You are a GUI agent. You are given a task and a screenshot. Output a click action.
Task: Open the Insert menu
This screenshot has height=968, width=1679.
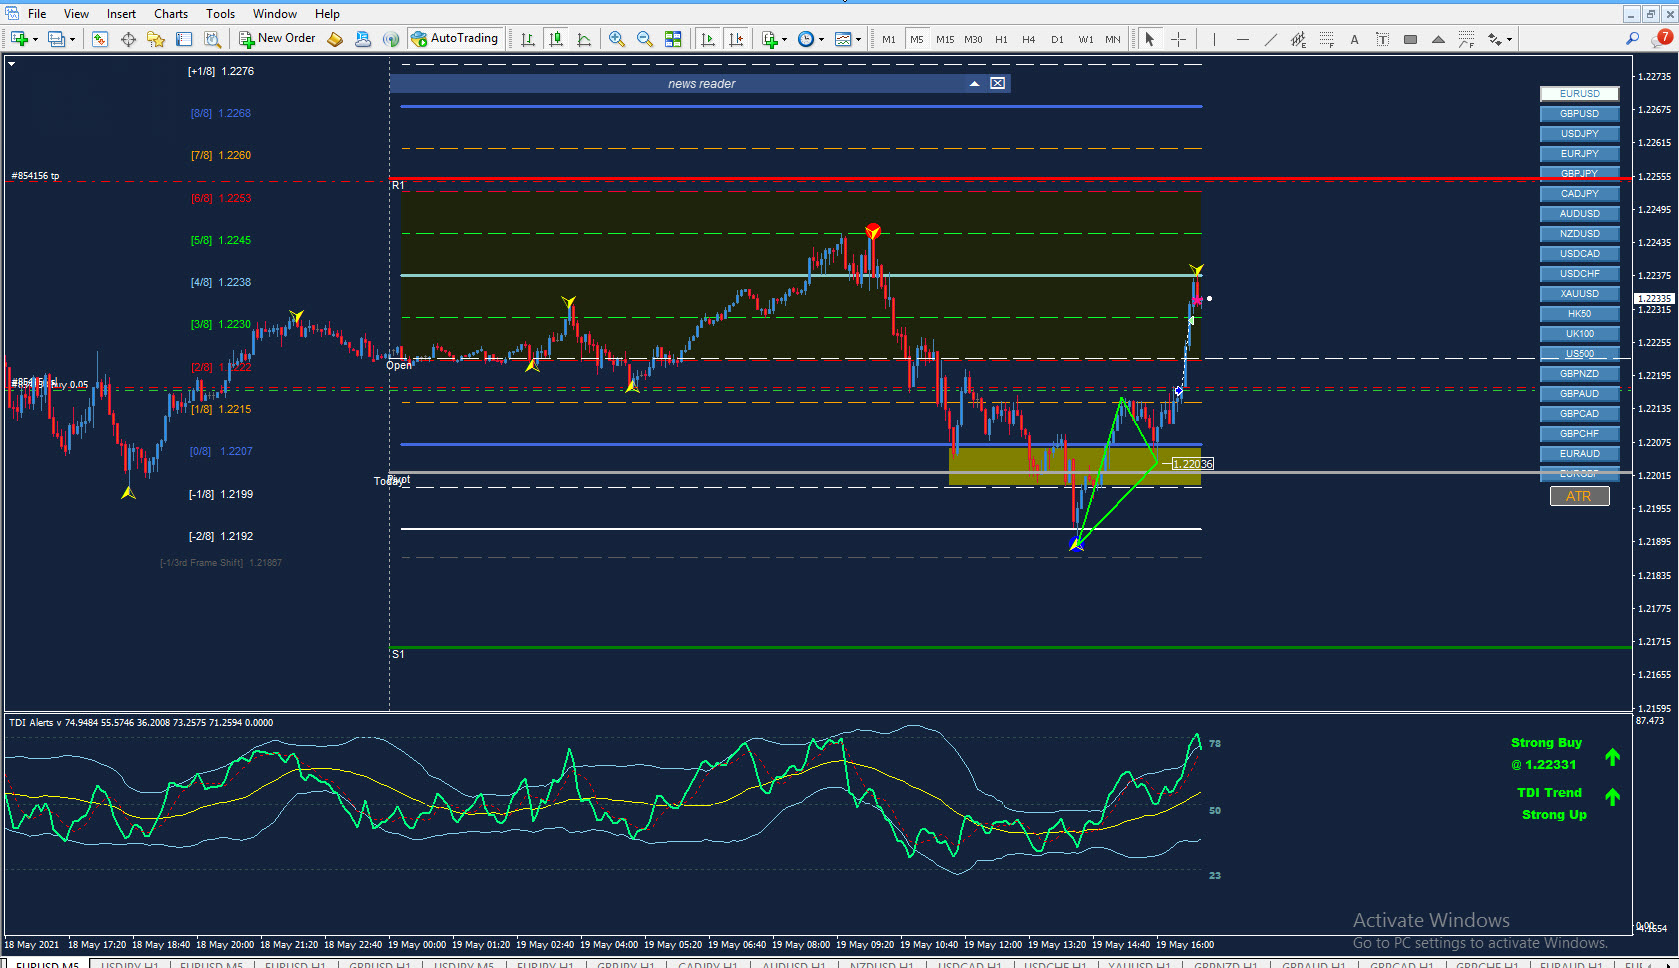click(121, 14)
